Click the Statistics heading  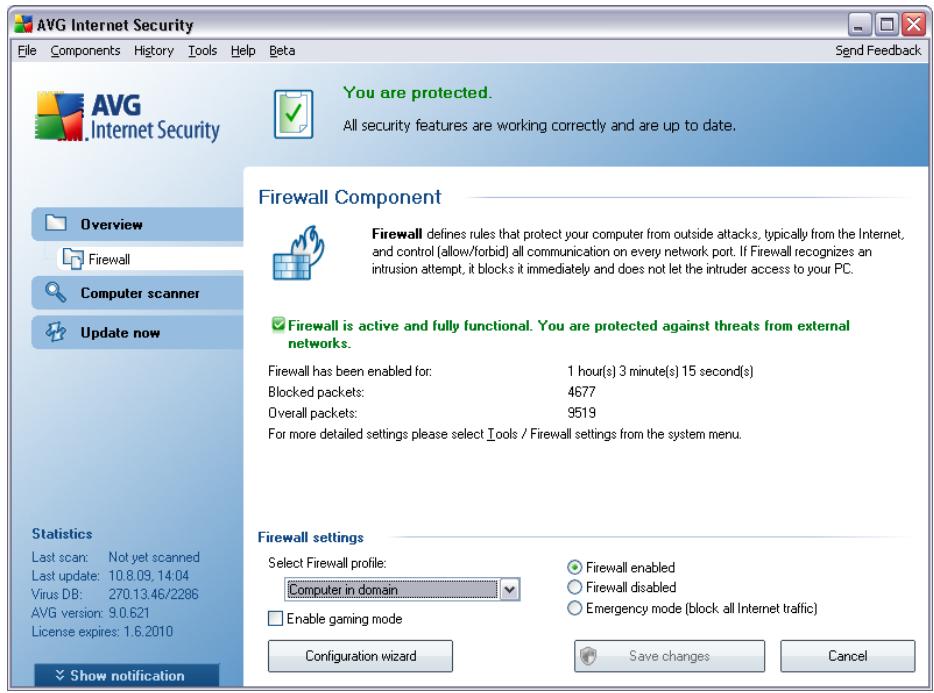tap(62, 534)
